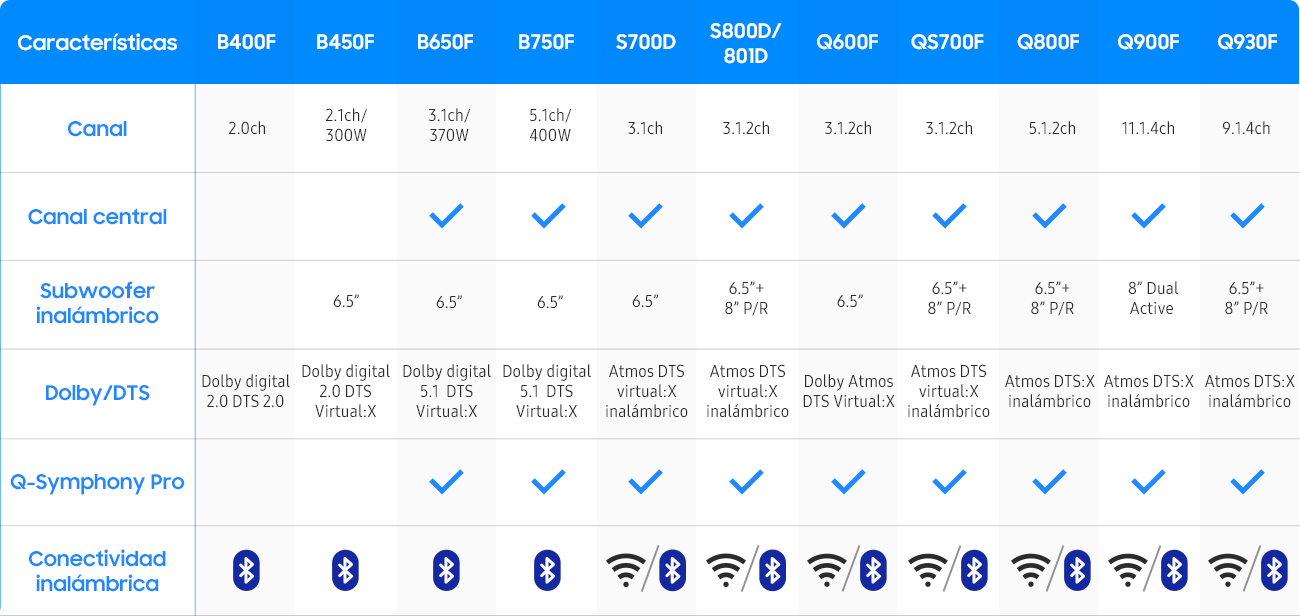Click the S800D/801D column header
This screenshot has width=1300, height=616.
tap(745, 42)
